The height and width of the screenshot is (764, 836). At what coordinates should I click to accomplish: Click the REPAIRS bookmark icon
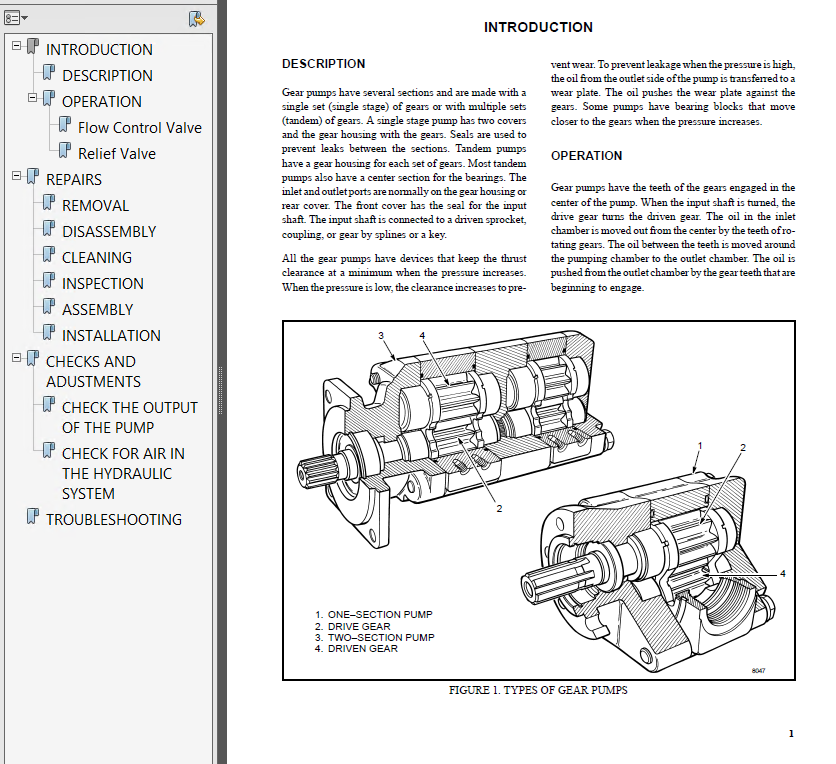[x=33, y=176]
